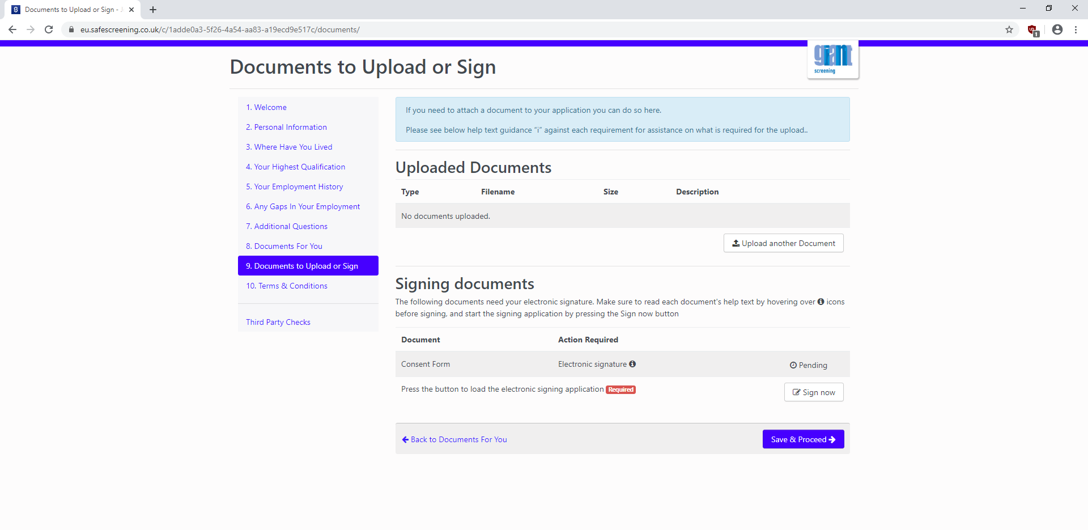Click Upload another Document button
The image size is (1088, 530).
[x=783, y=243]
